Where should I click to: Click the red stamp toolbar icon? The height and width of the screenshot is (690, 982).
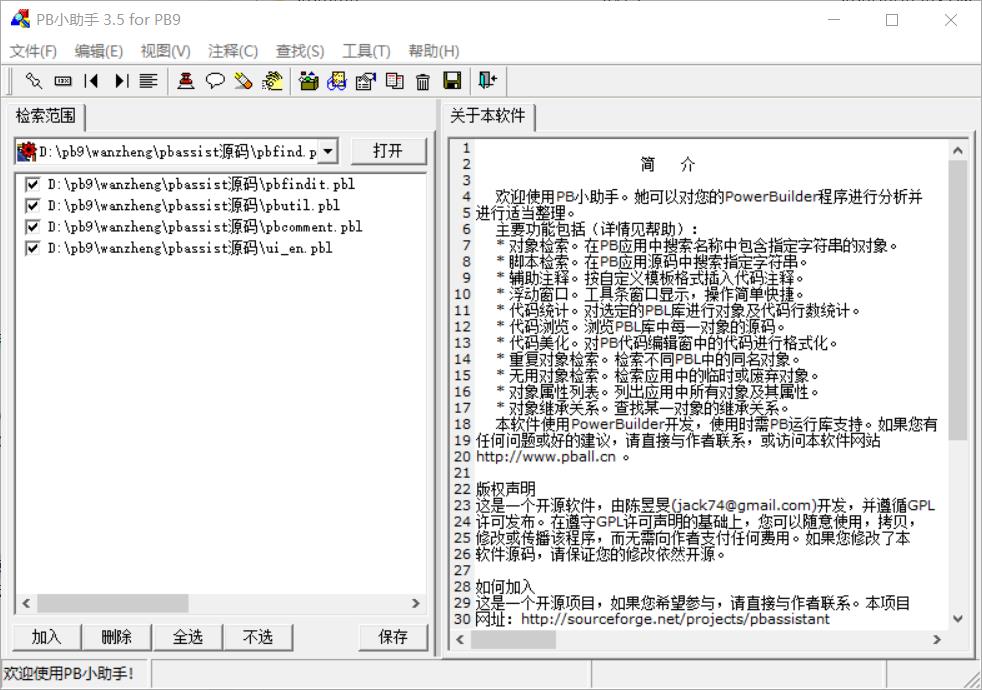[x=185, y=81]
